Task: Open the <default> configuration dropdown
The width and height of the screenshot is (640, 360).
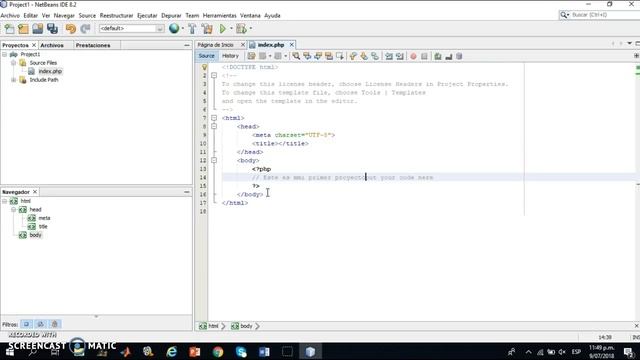Action: pyautogui.click(x=160, y=29)
